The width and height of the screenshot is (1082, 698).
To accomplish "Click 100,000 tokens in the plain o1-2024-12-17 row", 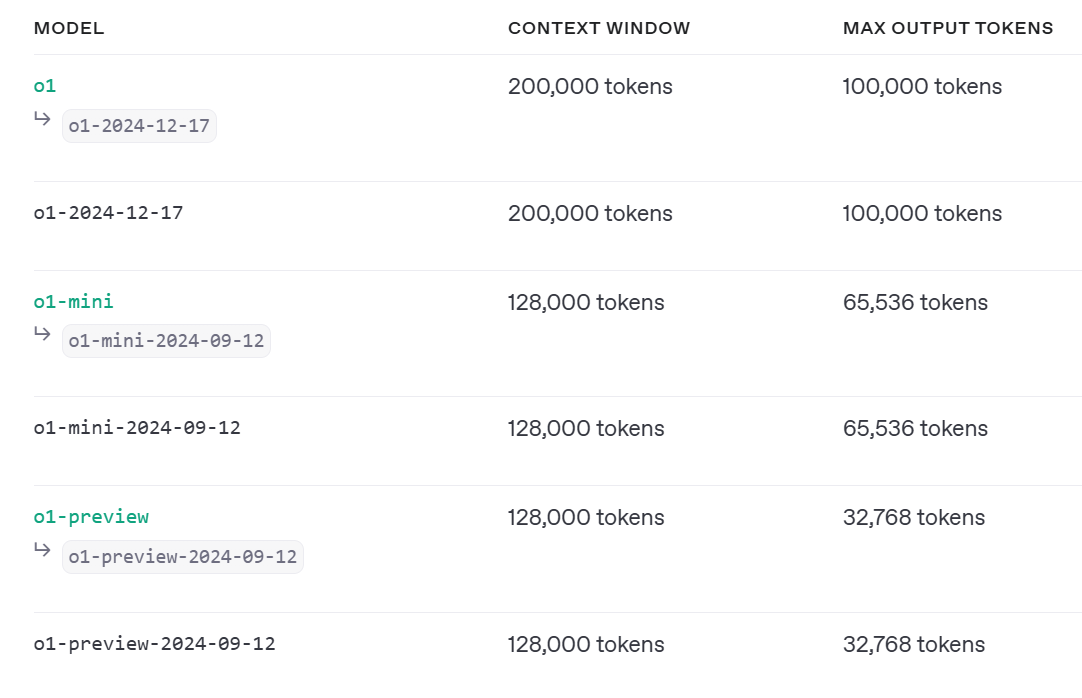I will [922, 214].
